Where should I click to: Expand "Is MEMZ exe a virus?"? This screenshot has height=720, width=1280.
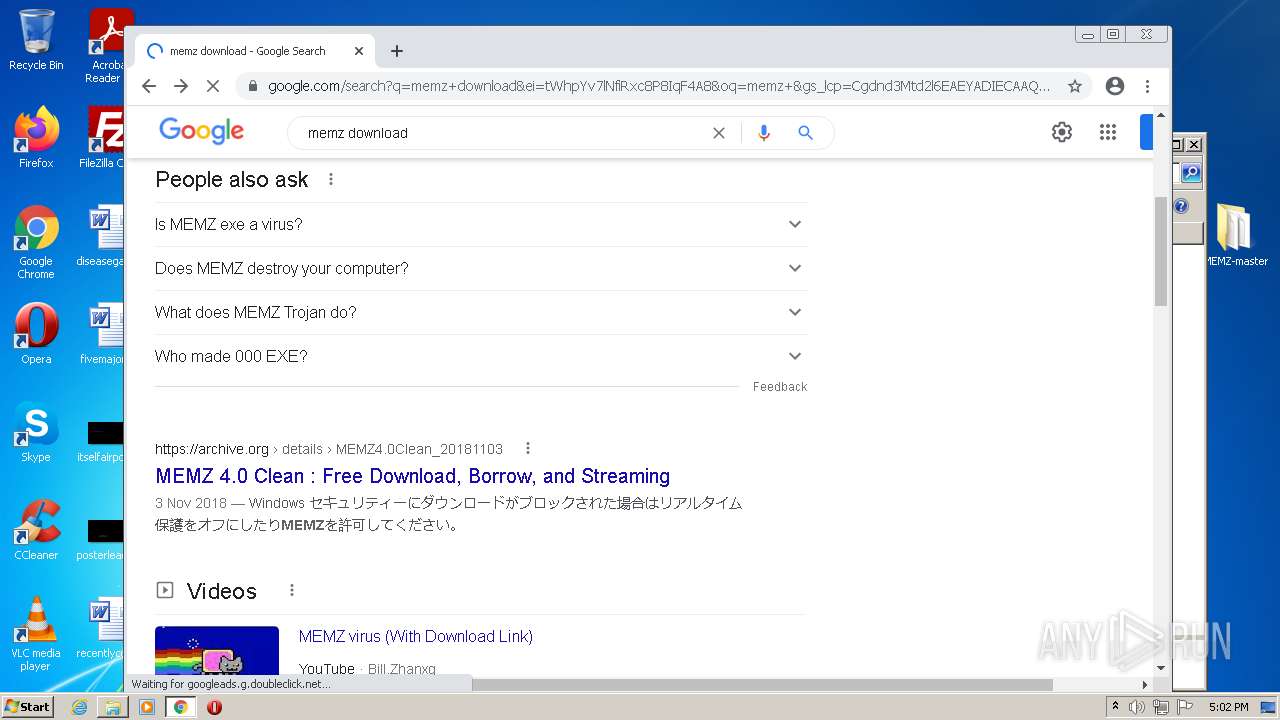coord(481,224)
